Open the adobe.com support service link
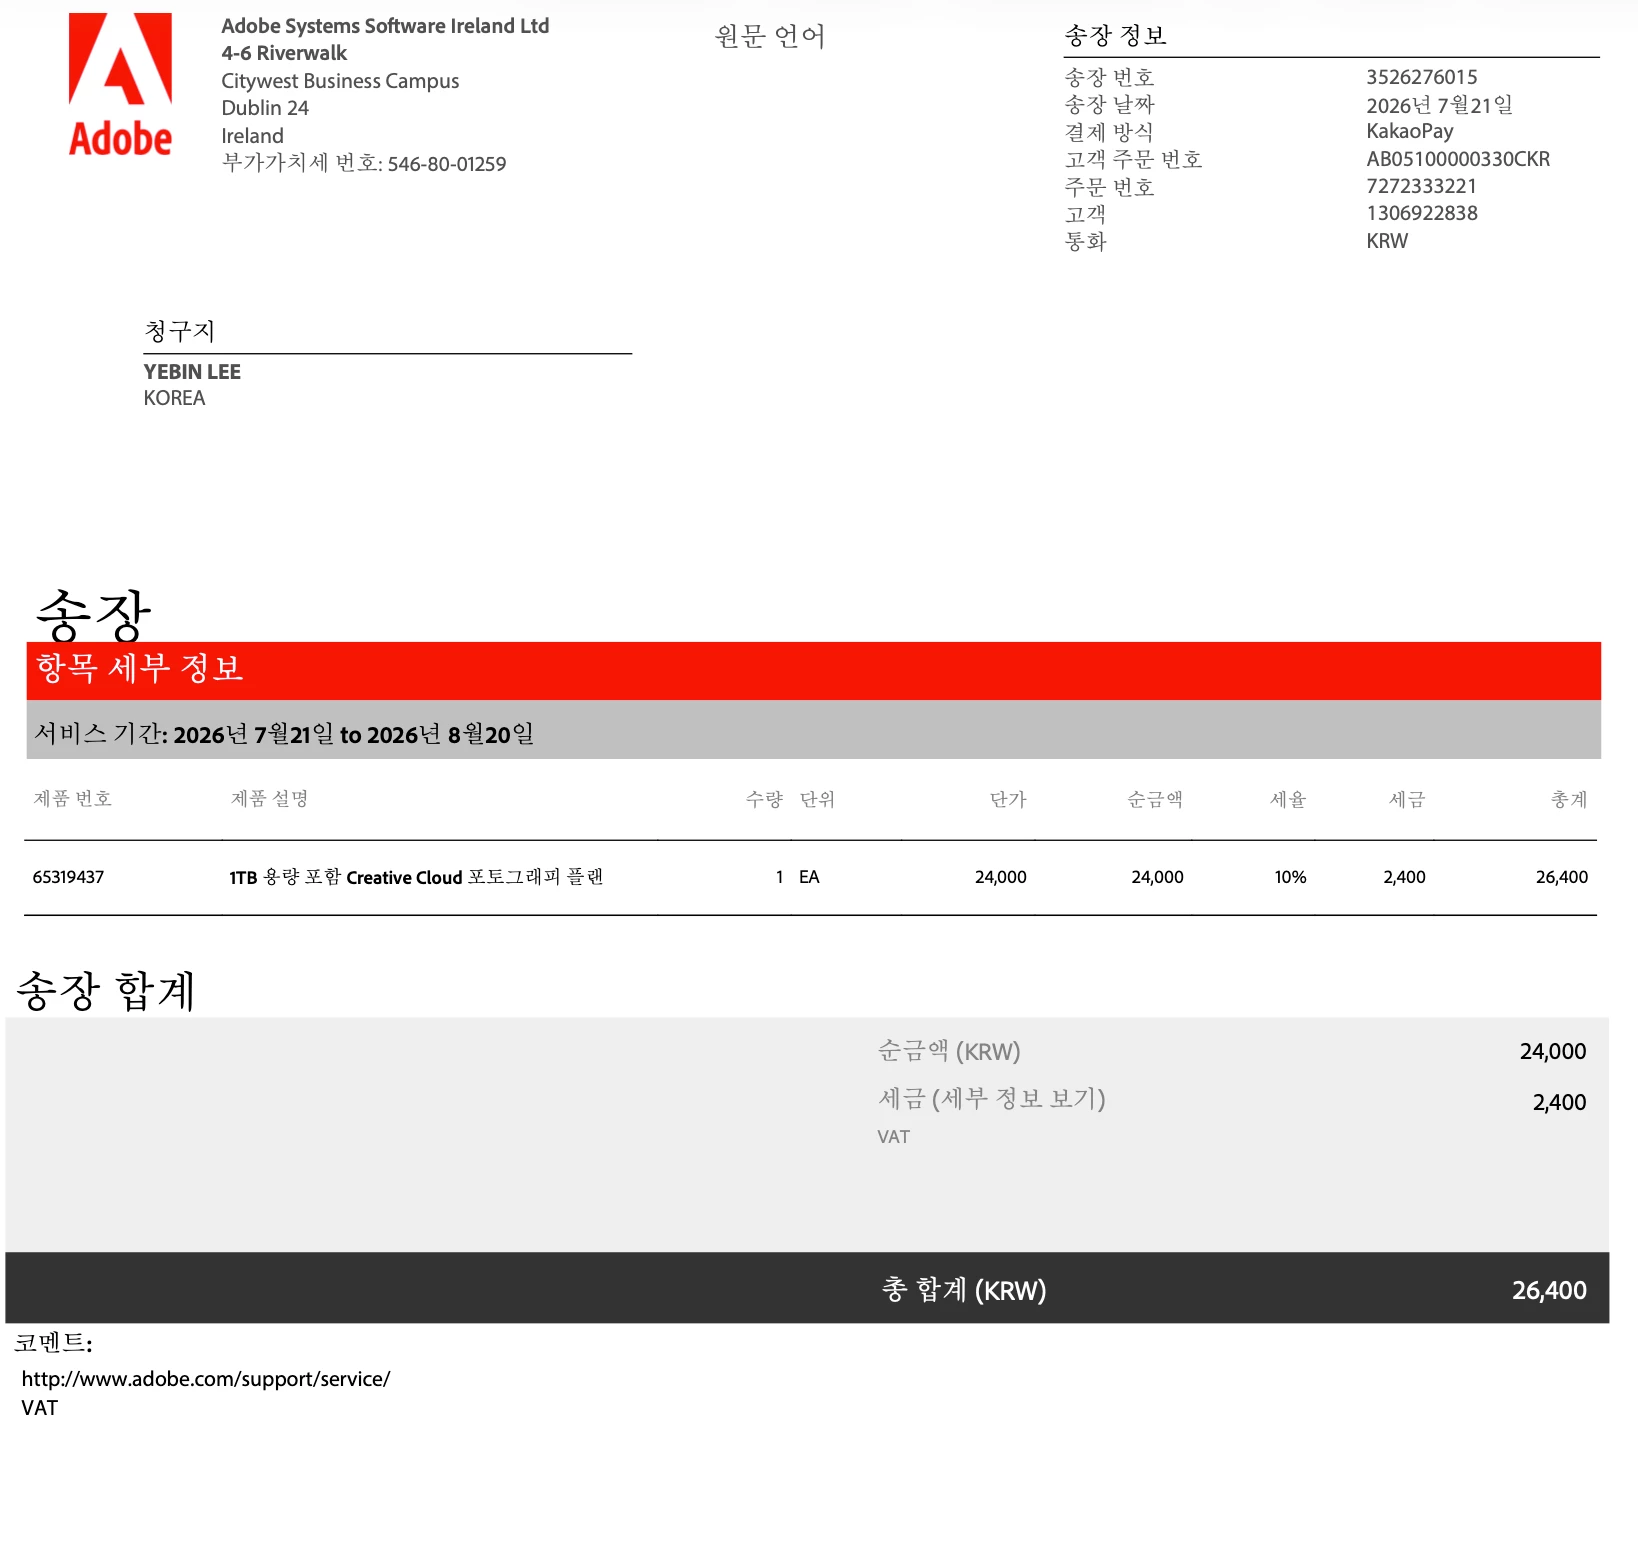This screenshot has height=1552, width=1638. coord(206,1379)
